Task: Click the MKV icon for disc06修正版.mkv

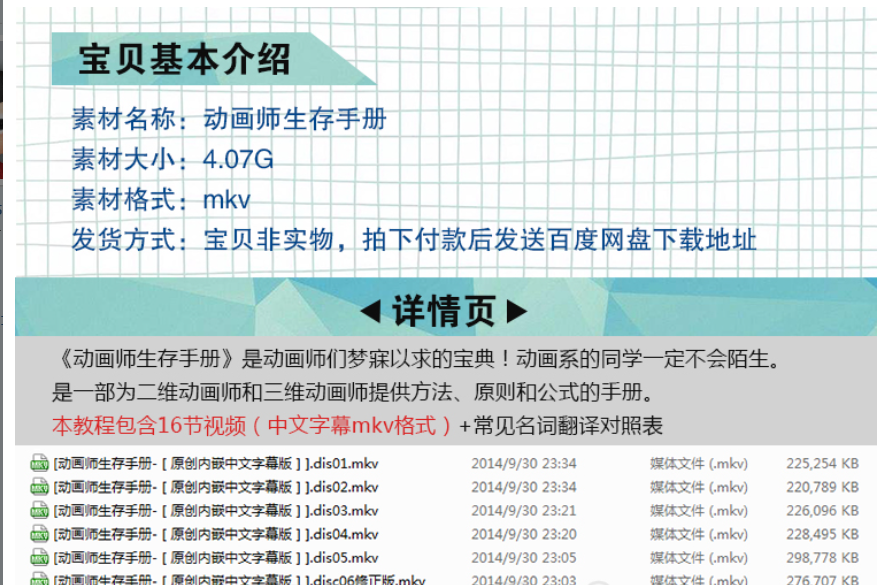Action: click(39, 579)
